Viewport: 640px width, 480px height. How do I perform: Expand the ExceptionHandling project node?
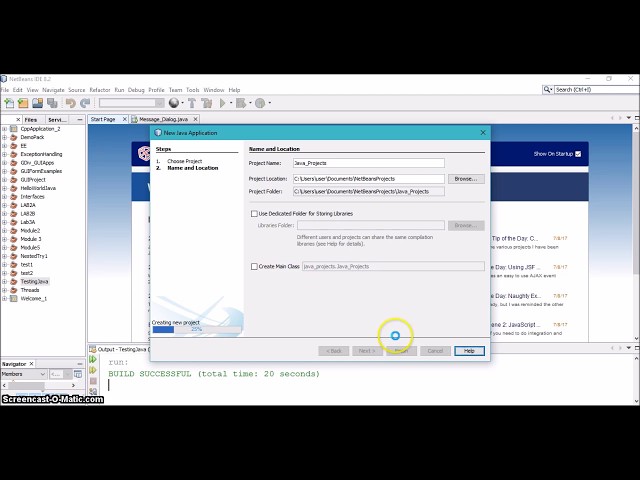tap(4, 154)
